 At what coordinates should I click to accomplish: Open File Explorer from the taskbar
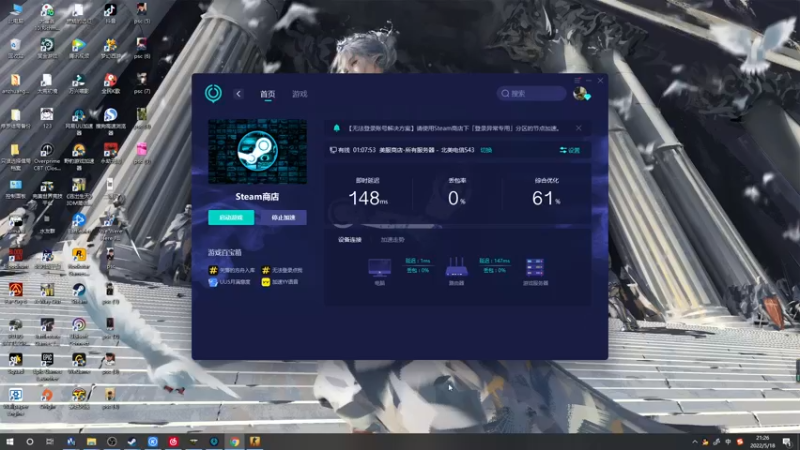[91, 442]
